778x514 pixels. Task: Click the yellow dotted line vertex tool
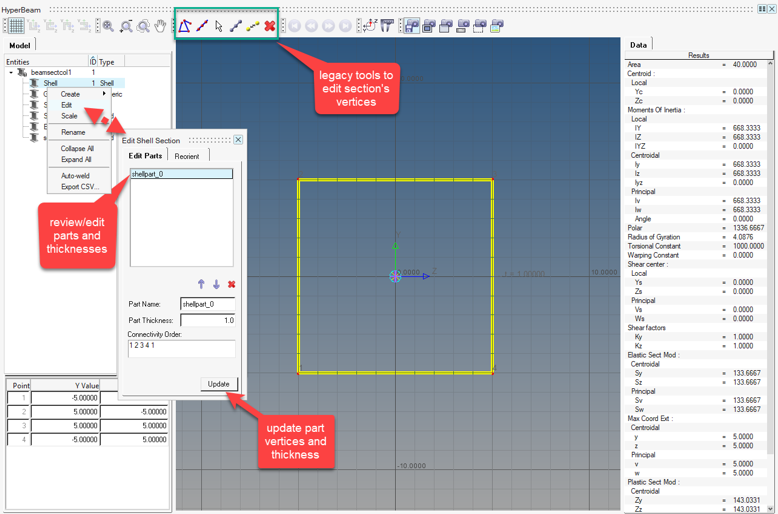tap(253, 26)
